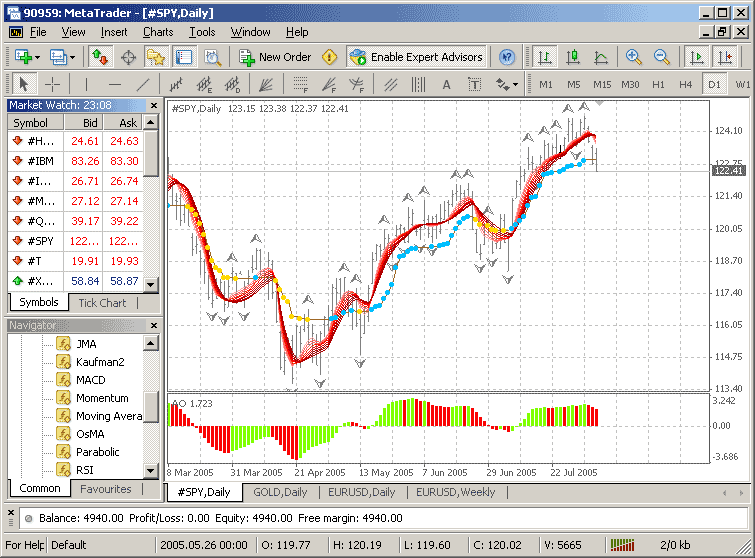Select the vertical line tool
This screenshot has width=755, height=558.
[x=86, y=85]
